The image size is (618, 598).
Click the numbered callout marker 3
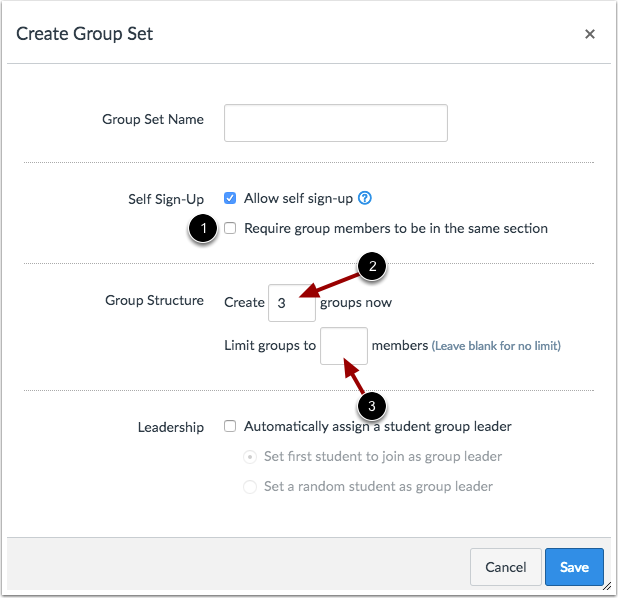coord(372,406)
